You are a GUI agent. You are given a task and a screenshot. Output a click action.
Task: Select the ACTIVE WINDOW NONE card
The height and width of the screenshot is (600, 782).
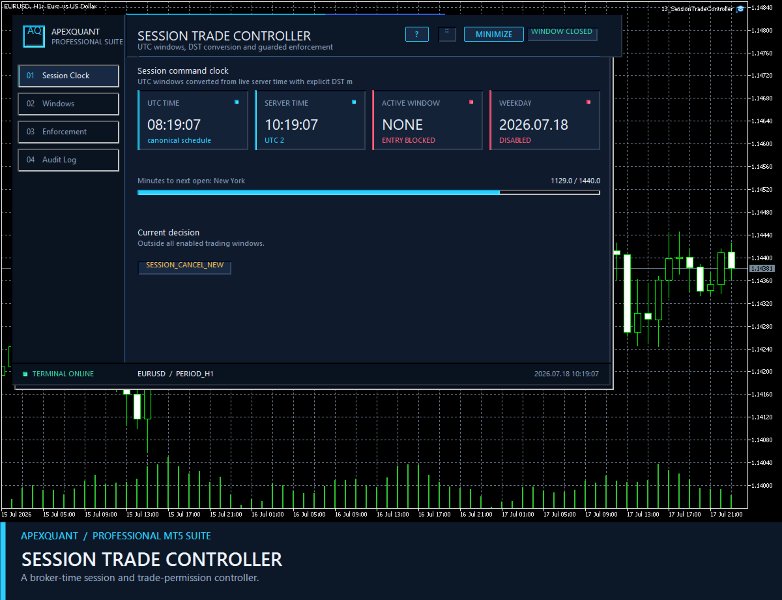click(427, 120)
